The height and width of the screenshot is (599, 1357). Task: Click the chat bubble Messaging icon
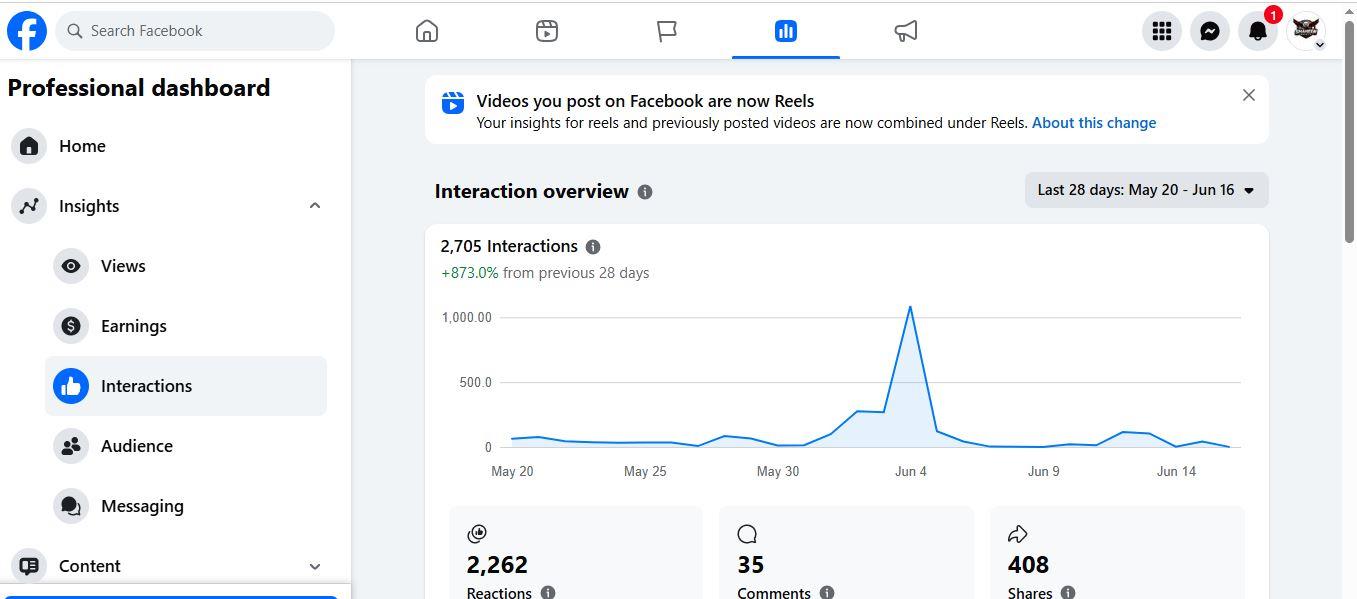point(71,506)
